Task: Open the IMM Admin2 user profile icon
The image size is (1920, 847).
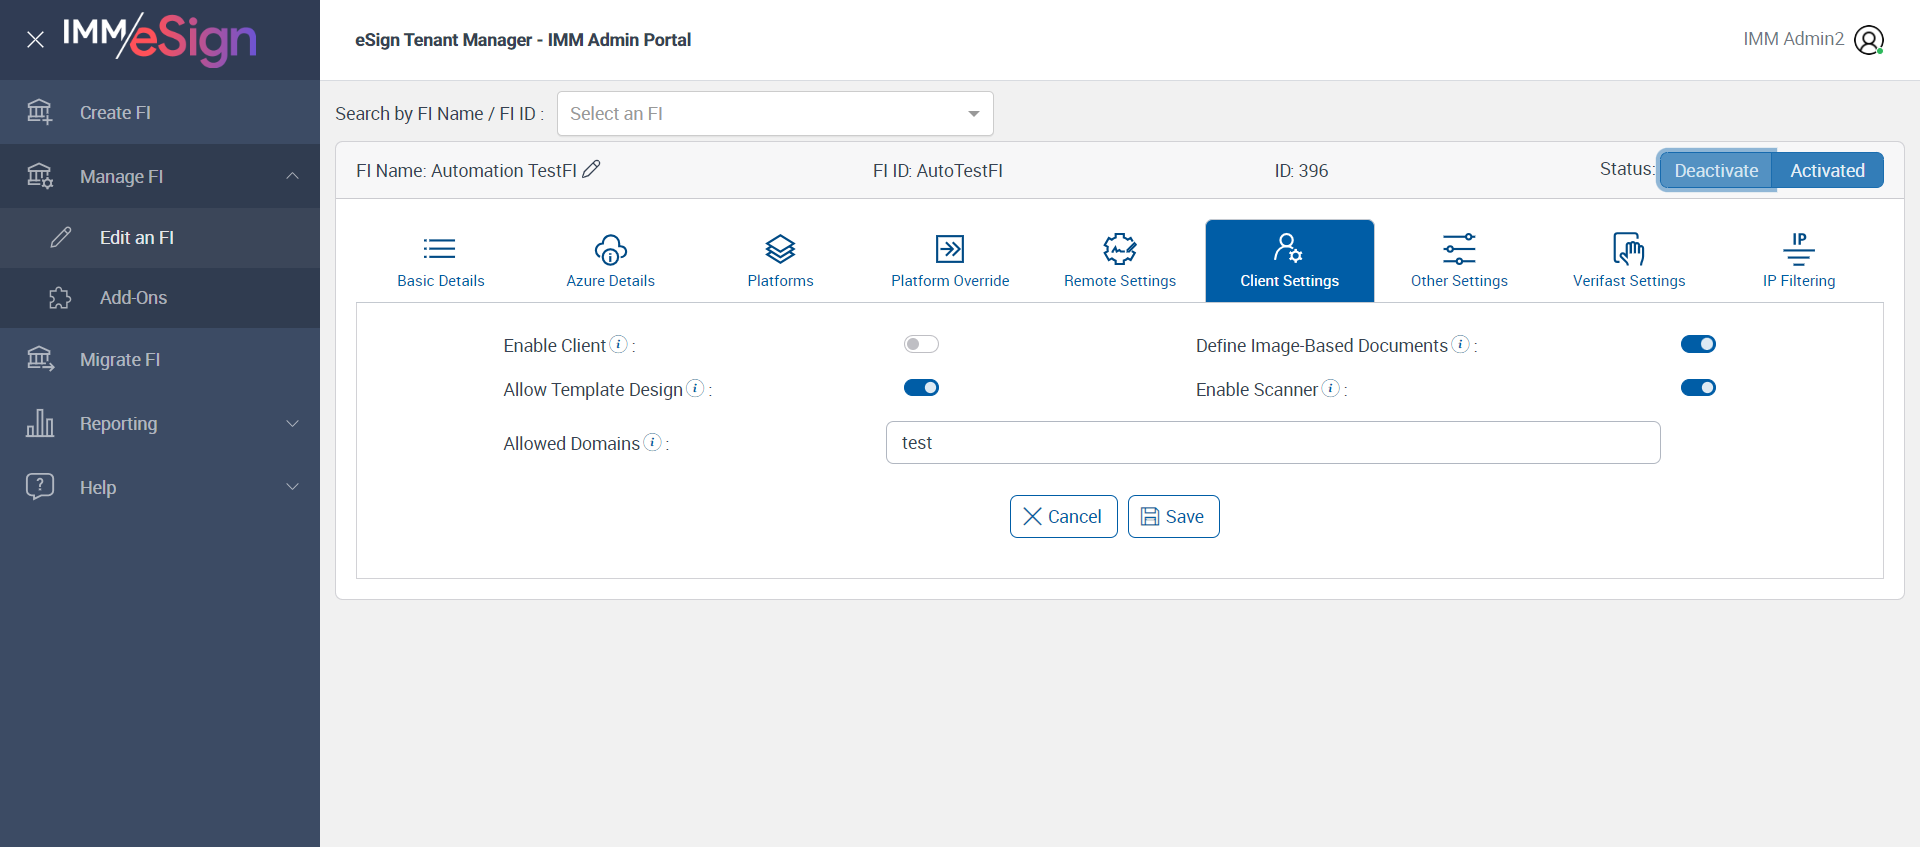Action: point(1868,40)
